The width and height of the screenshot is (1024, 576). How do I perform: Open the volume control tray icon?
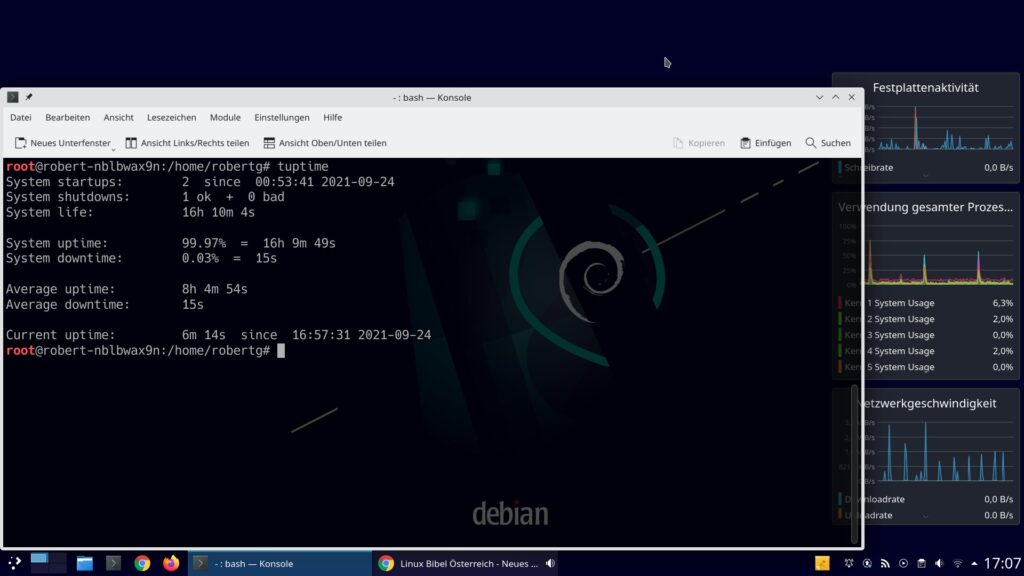tap(939, 563)
